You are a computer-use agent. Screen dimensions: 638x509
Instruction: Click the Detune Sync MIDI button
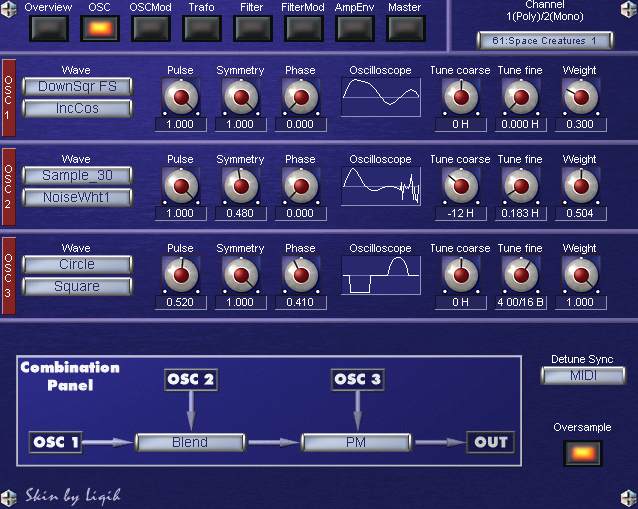(582, 375)
